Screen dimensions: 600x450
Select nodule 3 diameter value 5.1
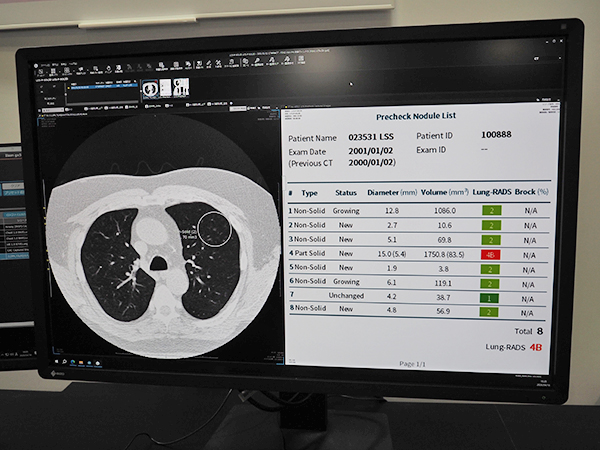tap(392, 240)
